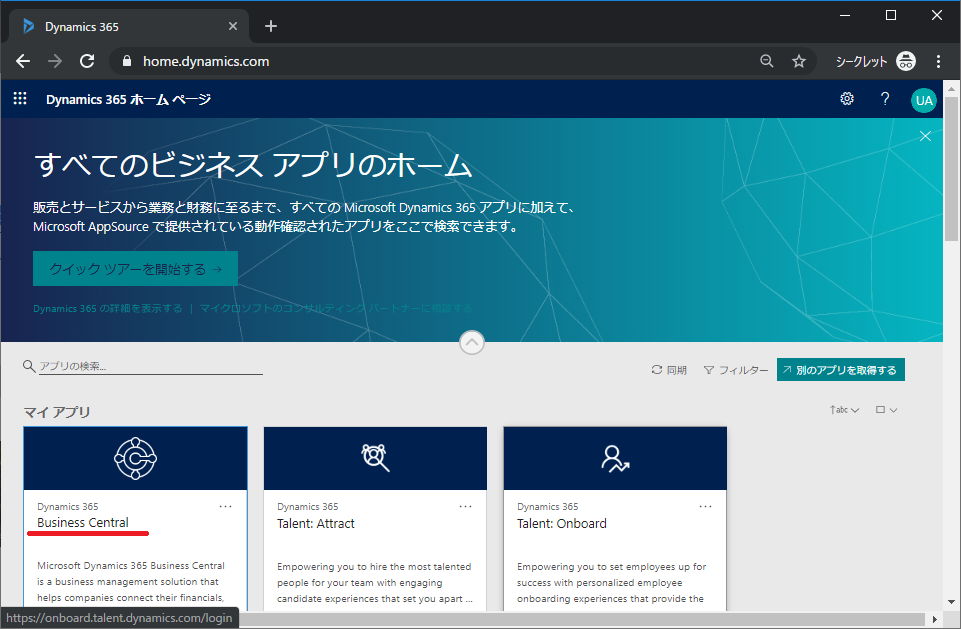Start the quick tour with クイック ツアーを開始する
This screenshot has width=961, height=629.
pos(135,269)
